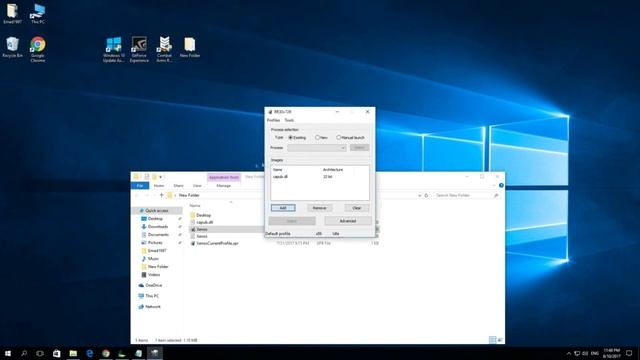Click the Add image button
Viewport: 640px width, 360px height.
tap(283, 208)
